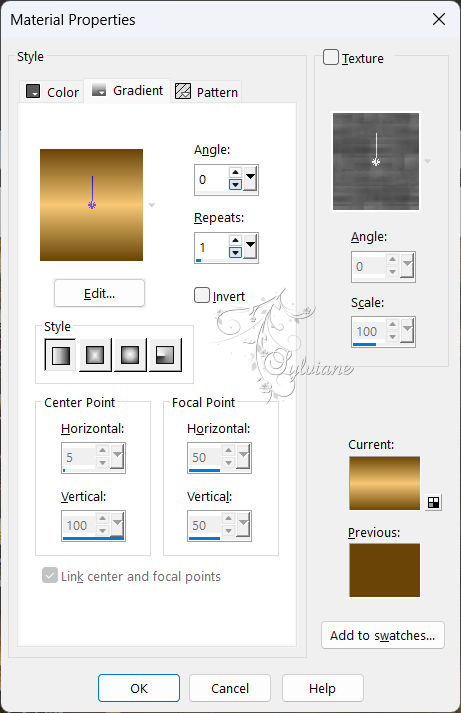Click the gradient Angle input field
The image size is (461, 713).
(x=212, y=180)
